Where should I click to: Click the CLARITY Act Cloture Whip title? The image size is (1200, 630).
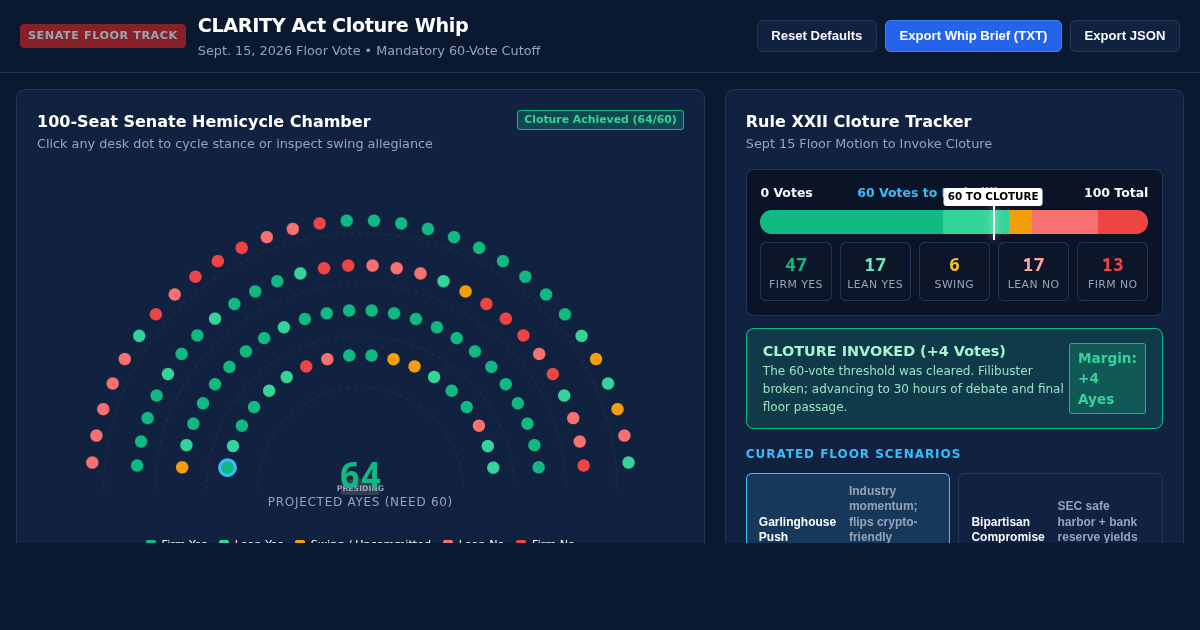click(333, 25)
